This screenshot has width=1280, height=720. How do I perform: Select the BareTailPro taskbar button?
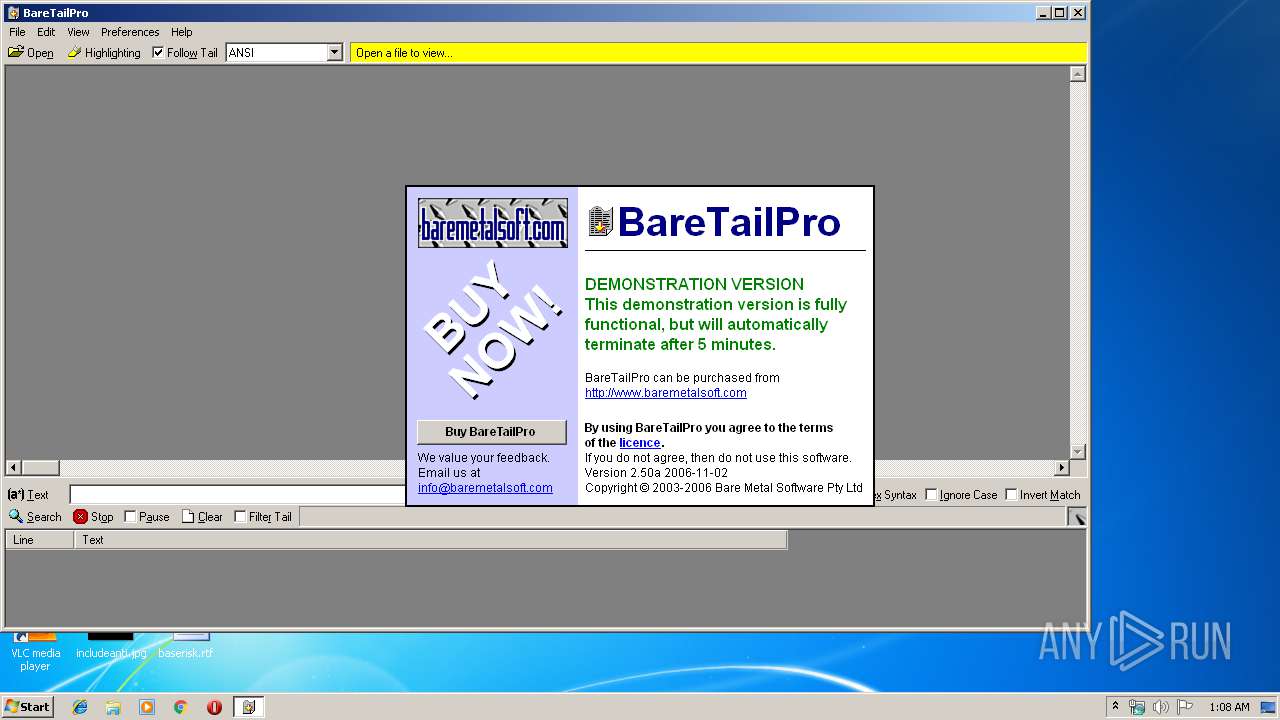pyautogui.click(x=248, y=707)
